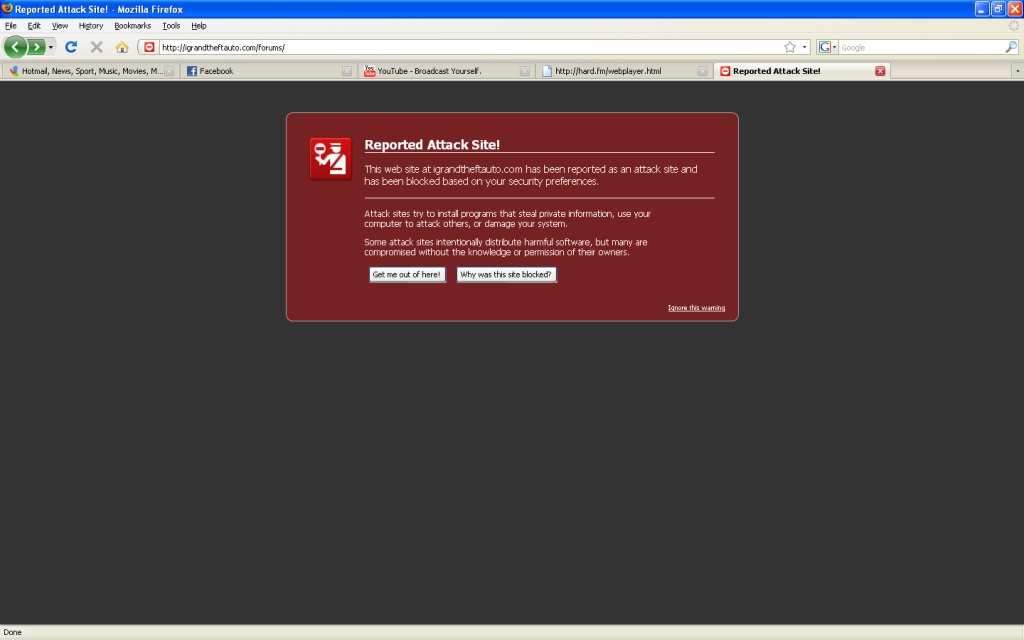
Task: Switch to the YouTube - Broadcast Yourself tab
Action: click(x=446, y=71)
